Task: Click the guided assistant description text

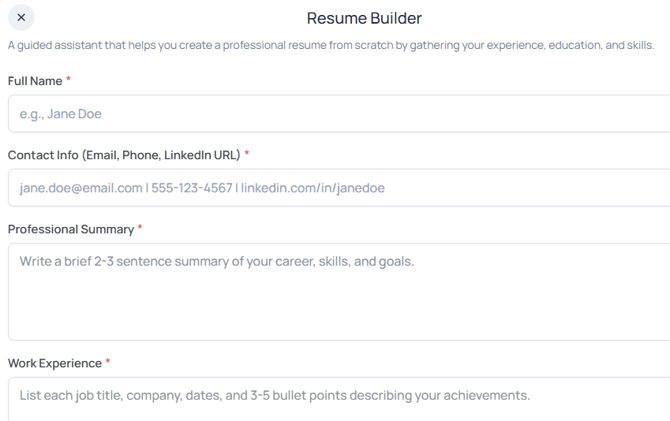Action: click(330, 45)
